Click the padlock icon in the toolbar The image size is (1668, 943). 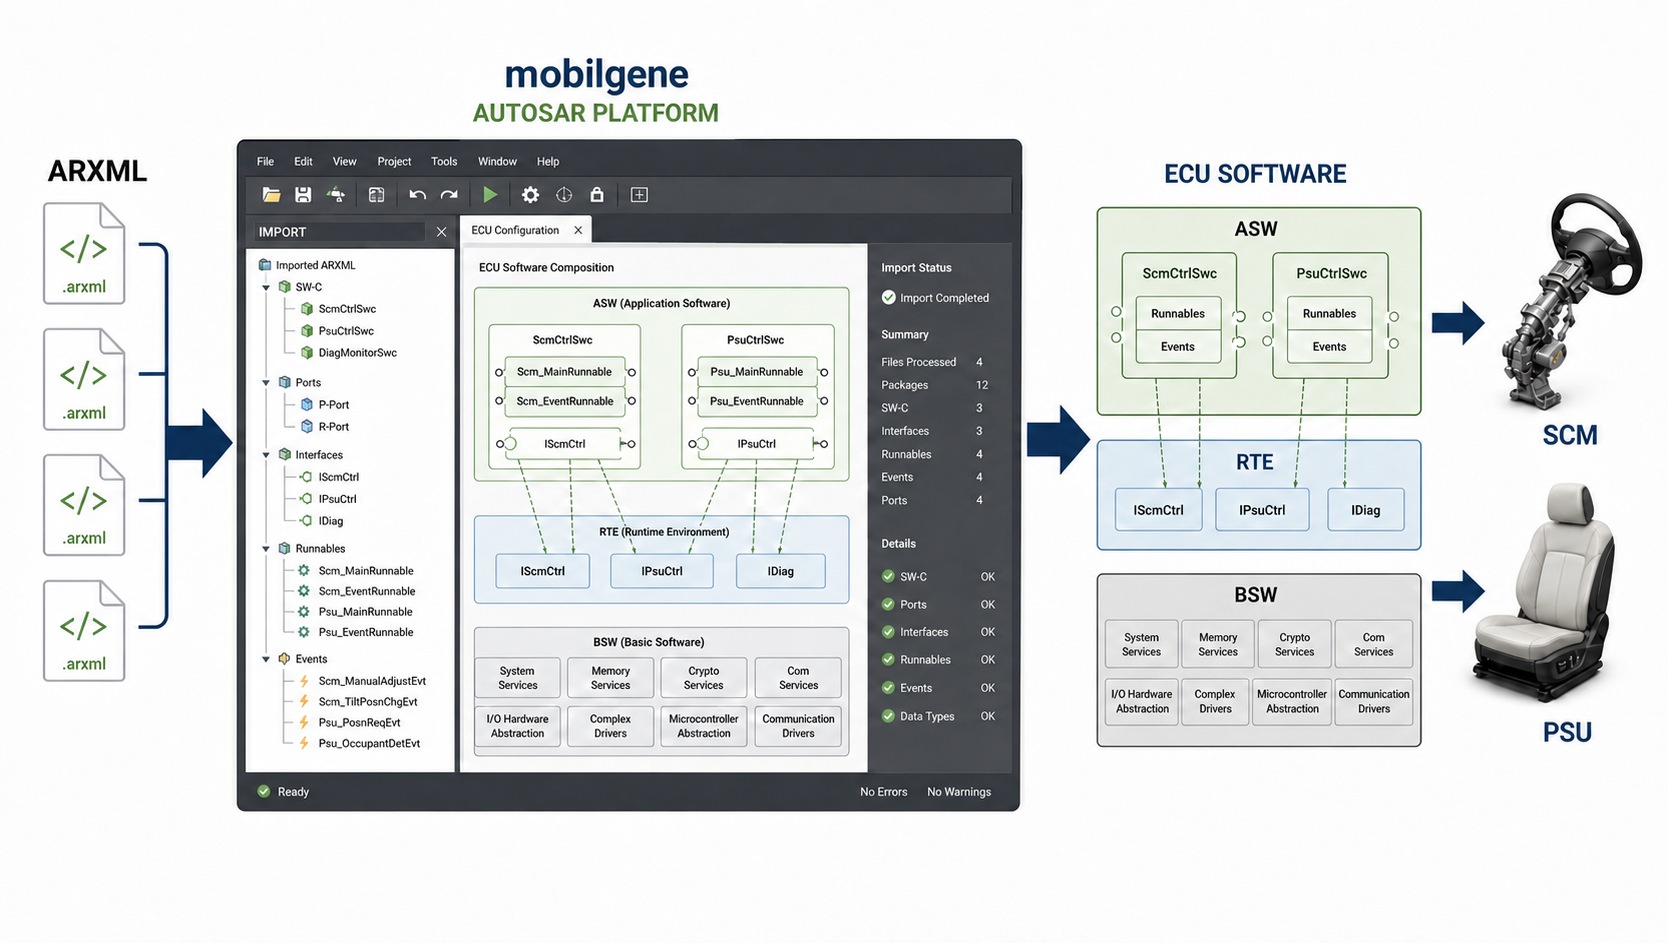pyautogui.click(x=597, y=195)
